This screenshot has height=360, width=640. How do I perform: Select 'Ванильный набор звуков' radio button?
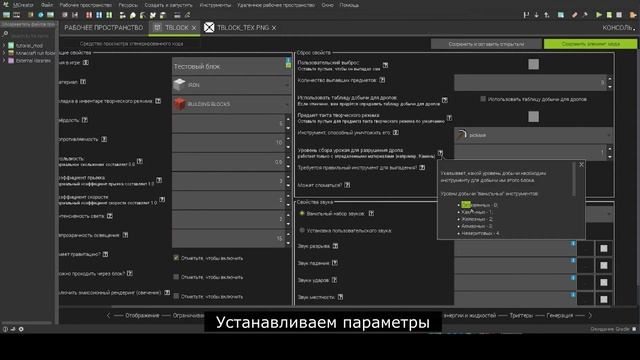302,213
